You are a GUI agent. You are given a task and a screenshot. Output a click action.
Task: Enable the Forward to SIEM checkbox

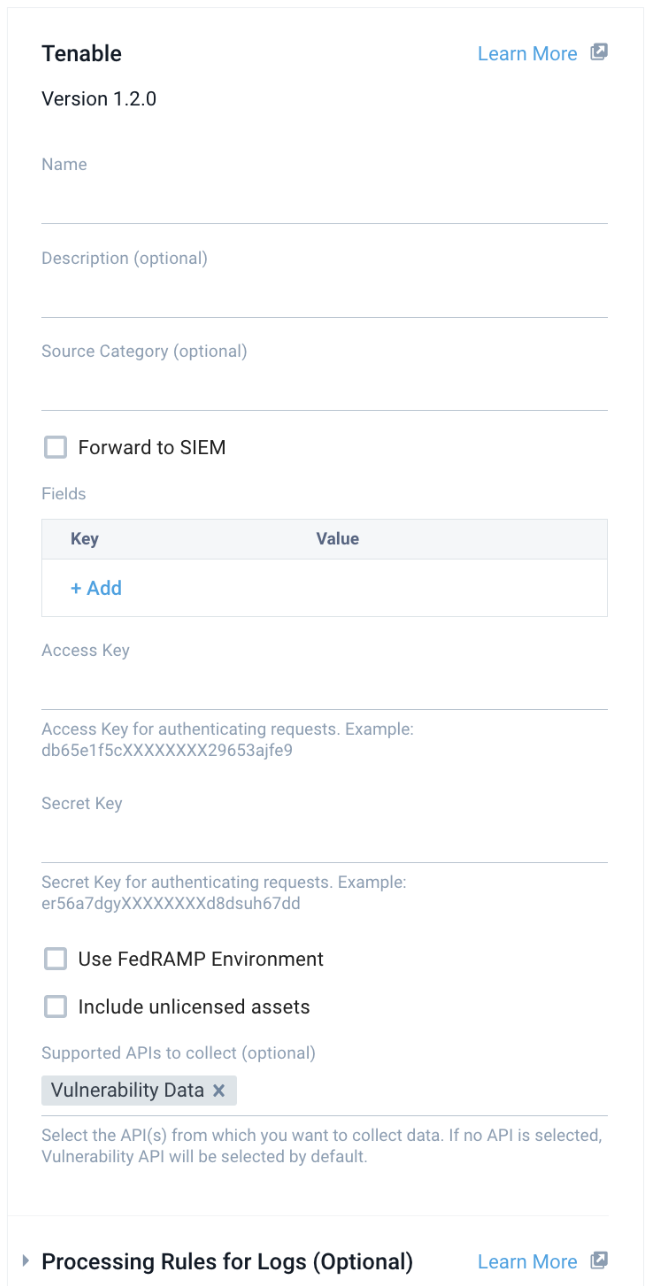(x=55, y=447)
